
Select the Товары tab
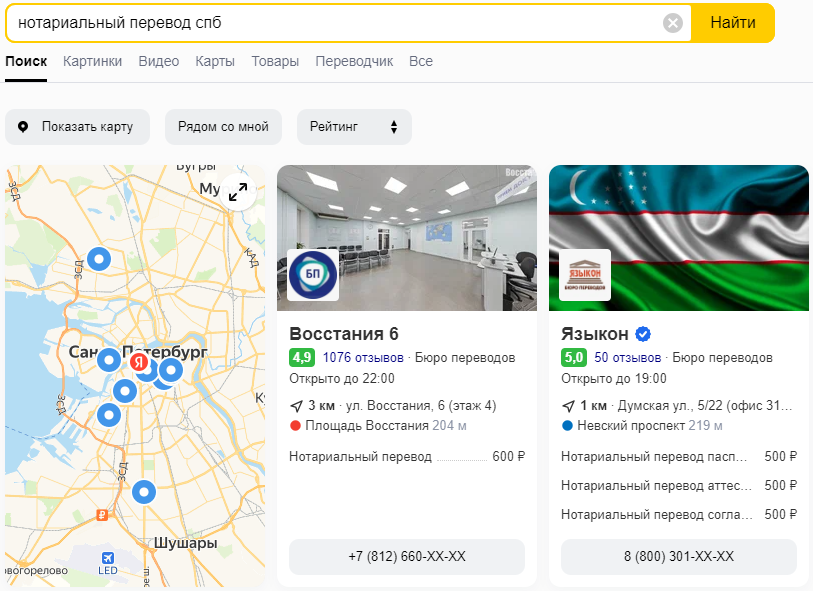pyautogui.click(x=275, y=61)
